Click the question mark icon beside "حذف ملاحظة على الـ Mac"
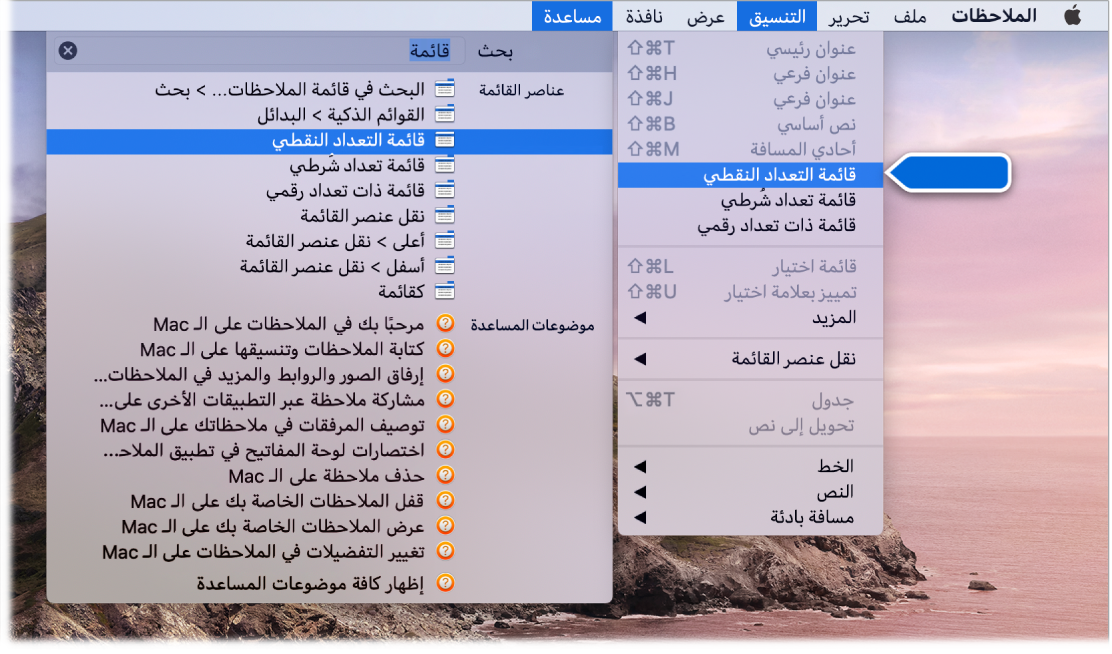The height and width of the screenshot is (654, 1112). tap(445, 473)
